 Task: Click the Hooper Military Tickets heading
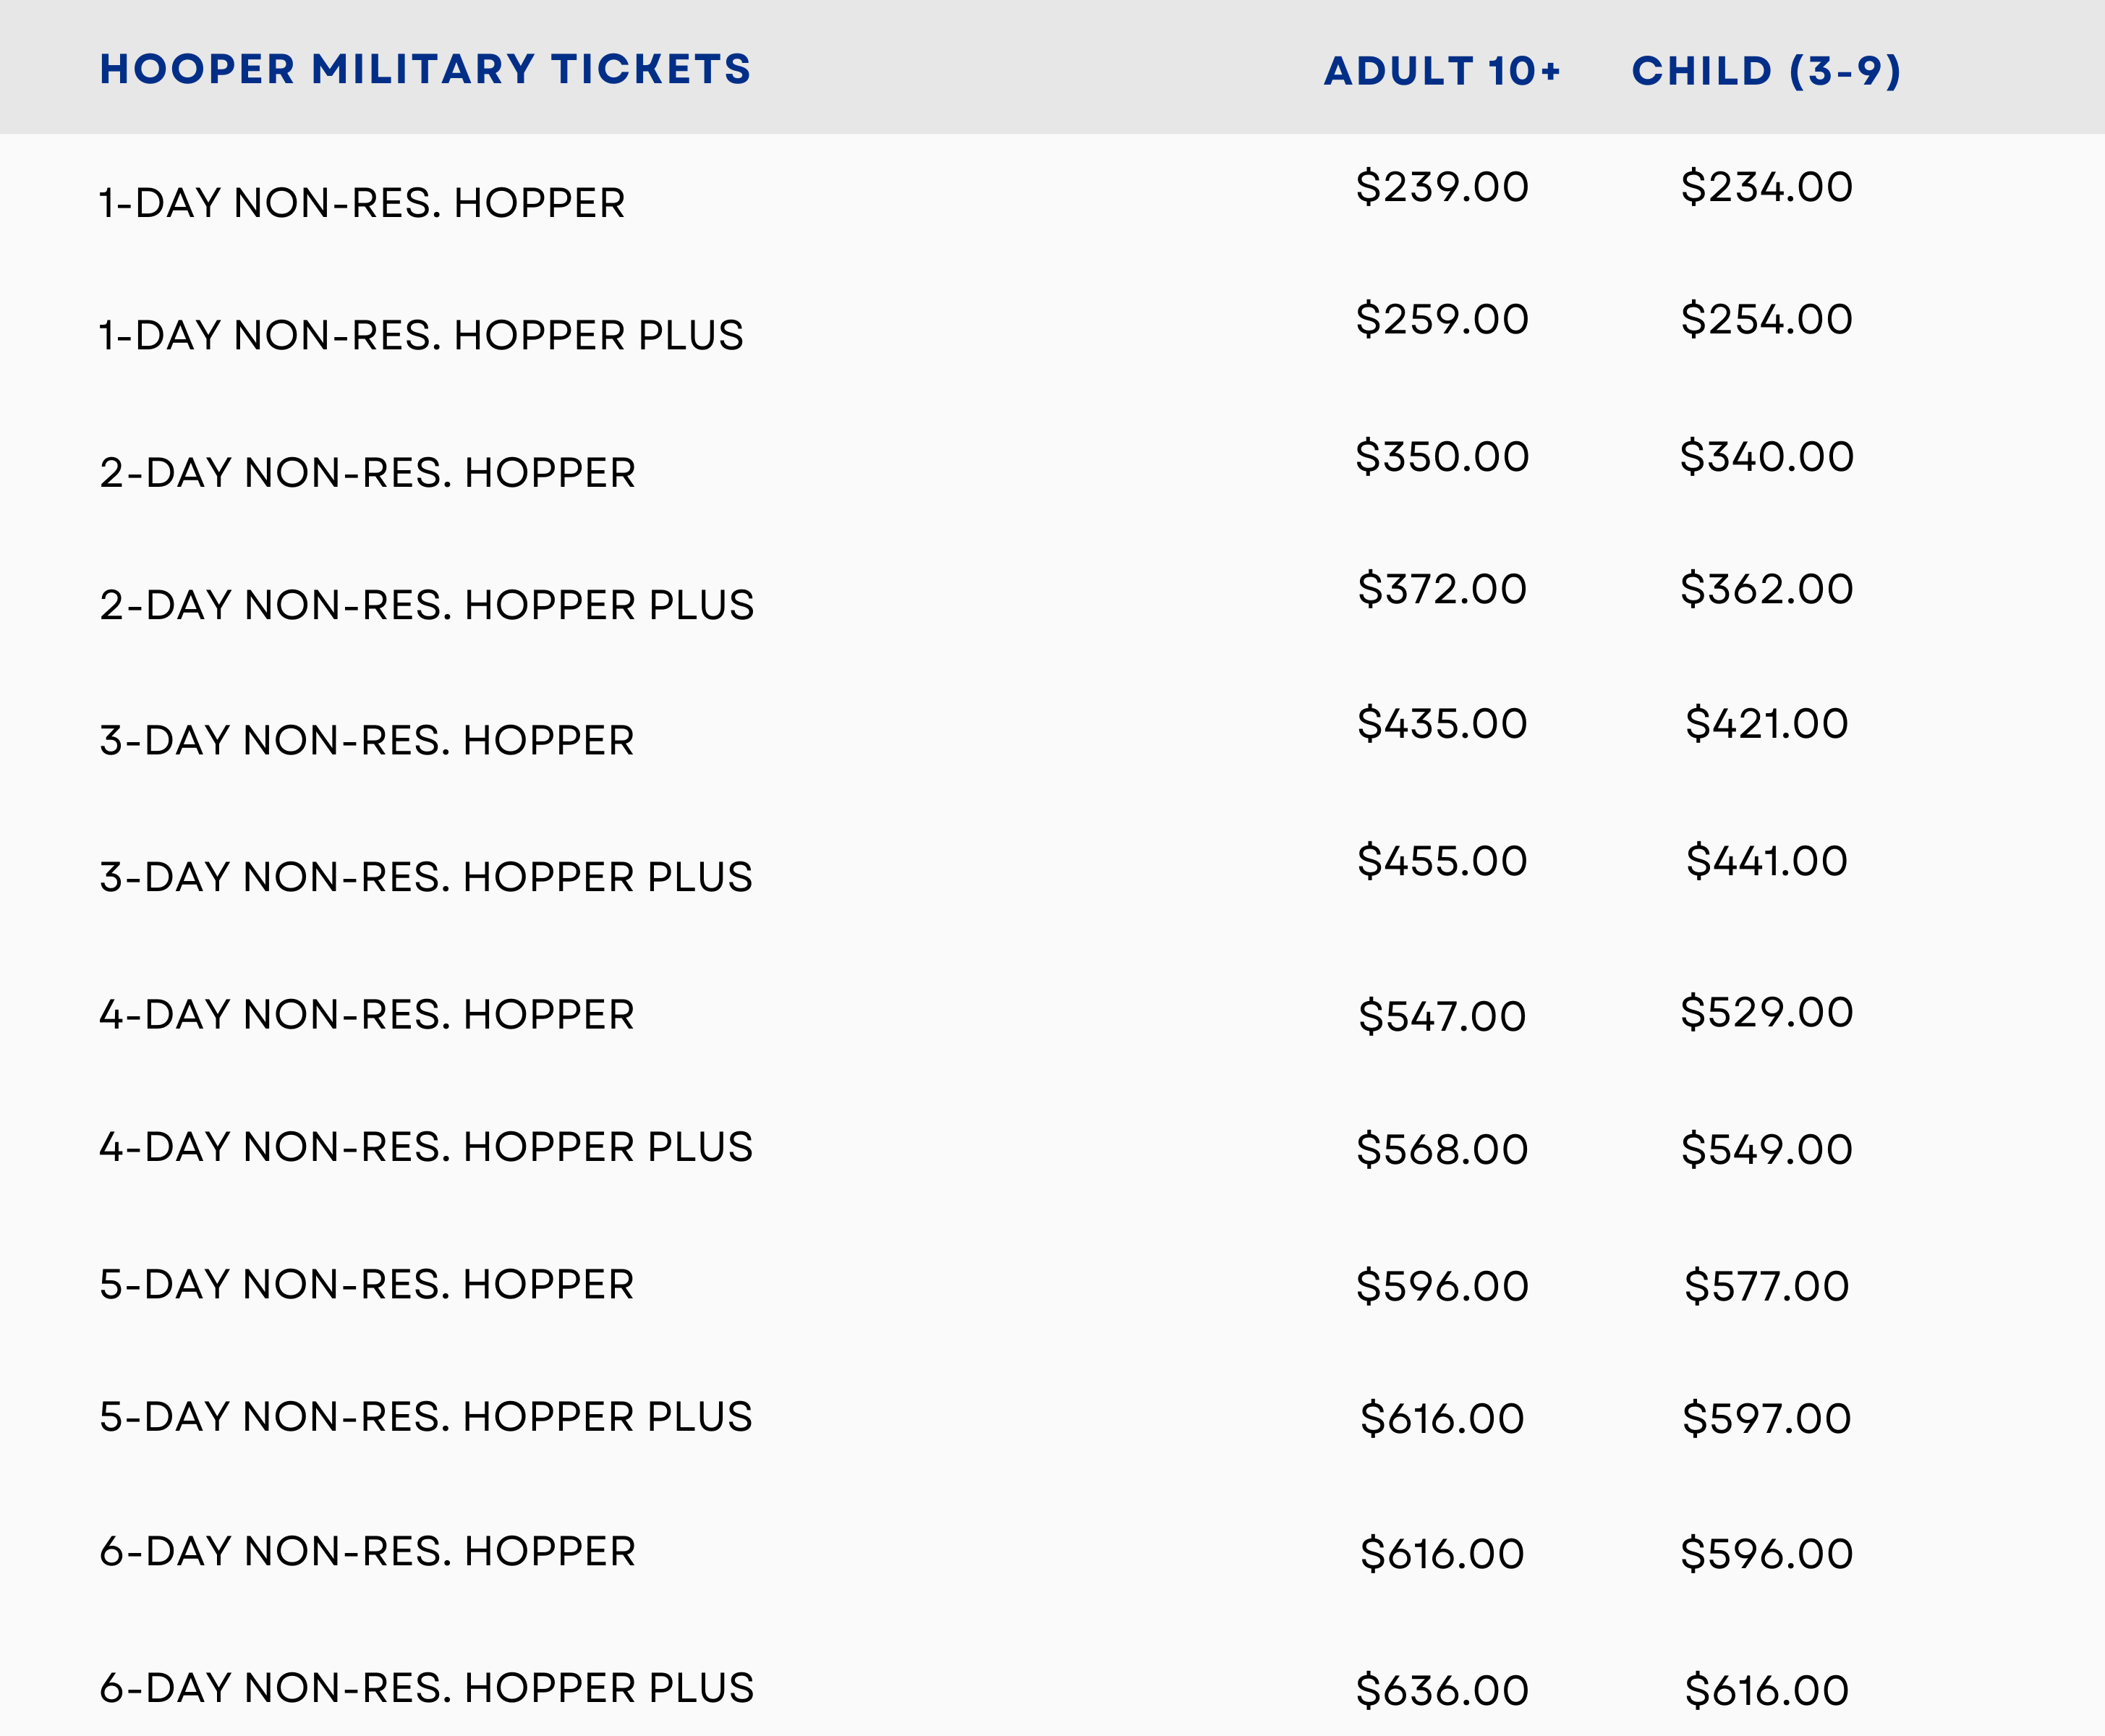[425, 69]
